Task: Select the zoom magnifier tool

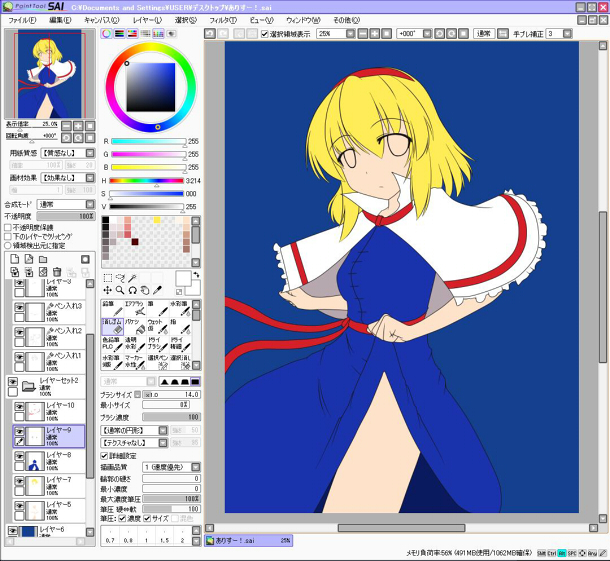Action: [x=120, y=290]
